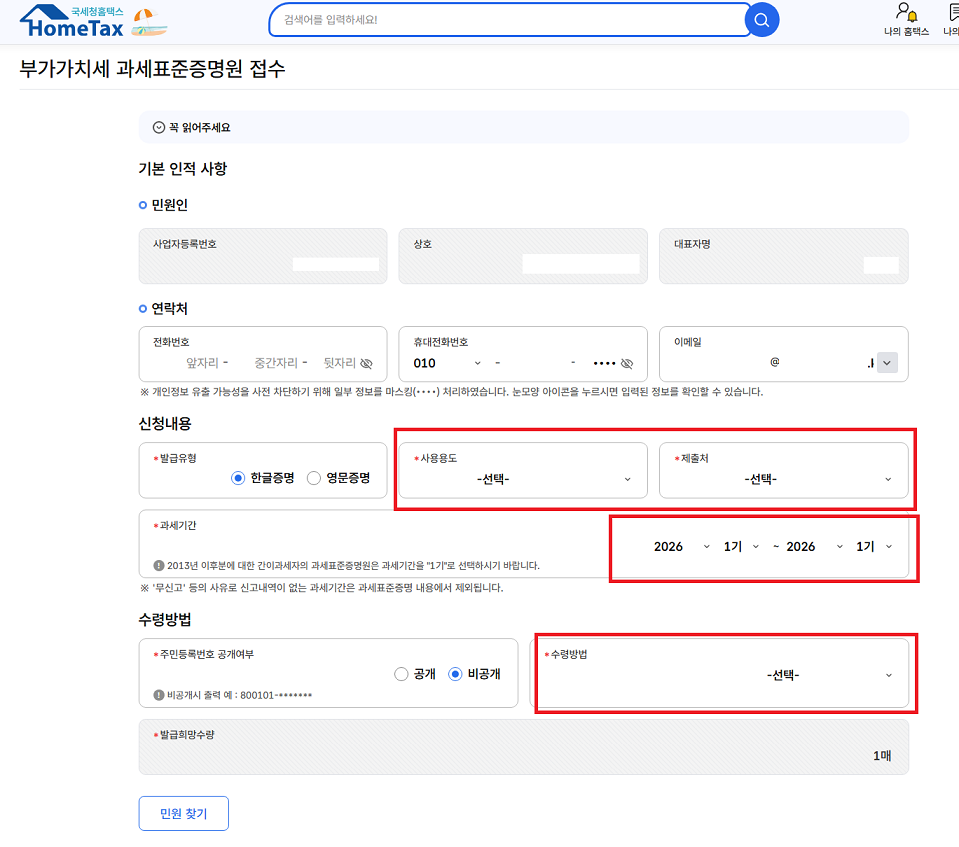Open 나의 홈택스 icon
The width and height of the screenshot is (959, 847).
(906, 20)
